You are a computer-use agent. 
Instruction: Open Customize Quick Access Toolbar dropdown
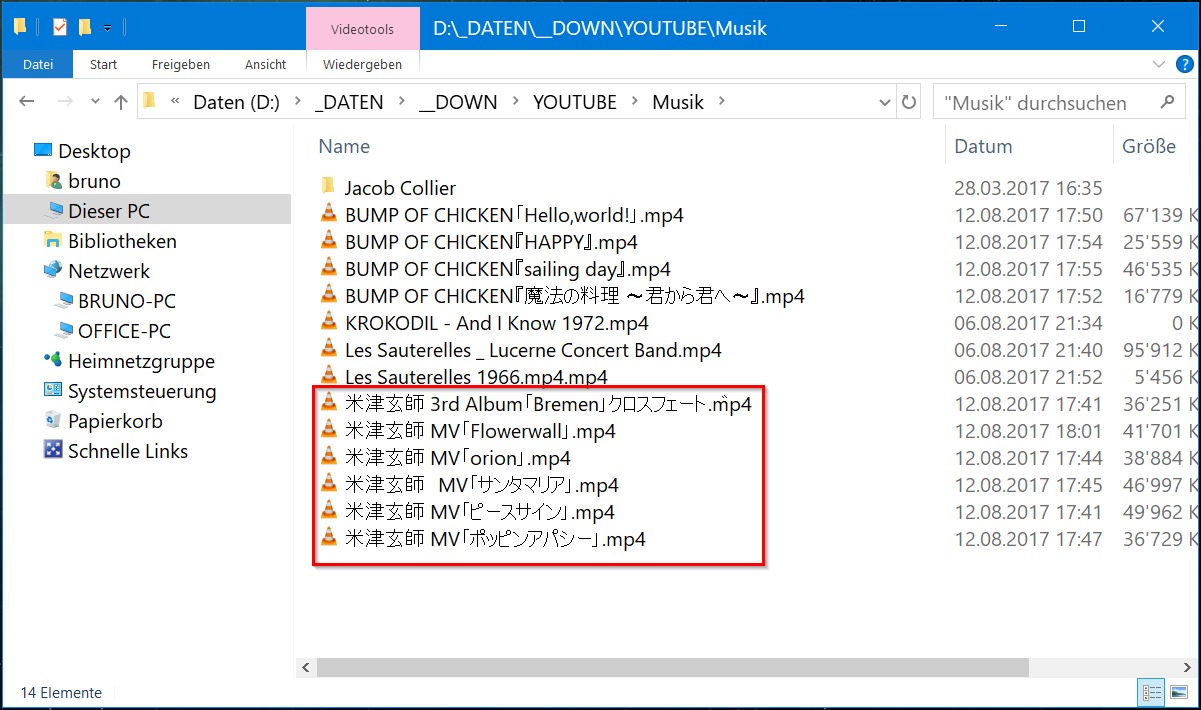pyautogui.click(x=108, y=28)
